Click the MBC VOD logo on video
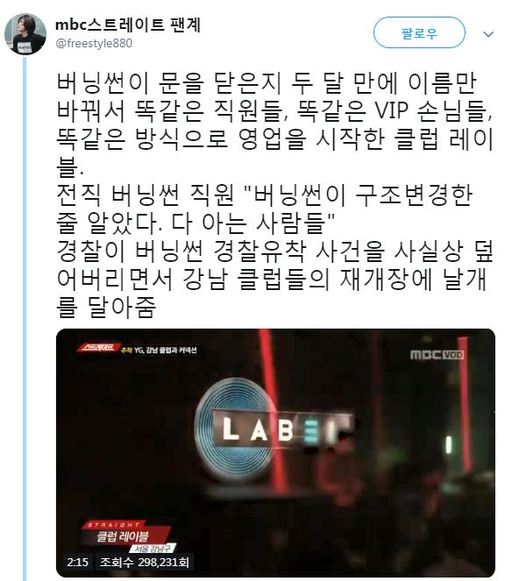This screenshot has width=512, height=581. click(437, 355)
